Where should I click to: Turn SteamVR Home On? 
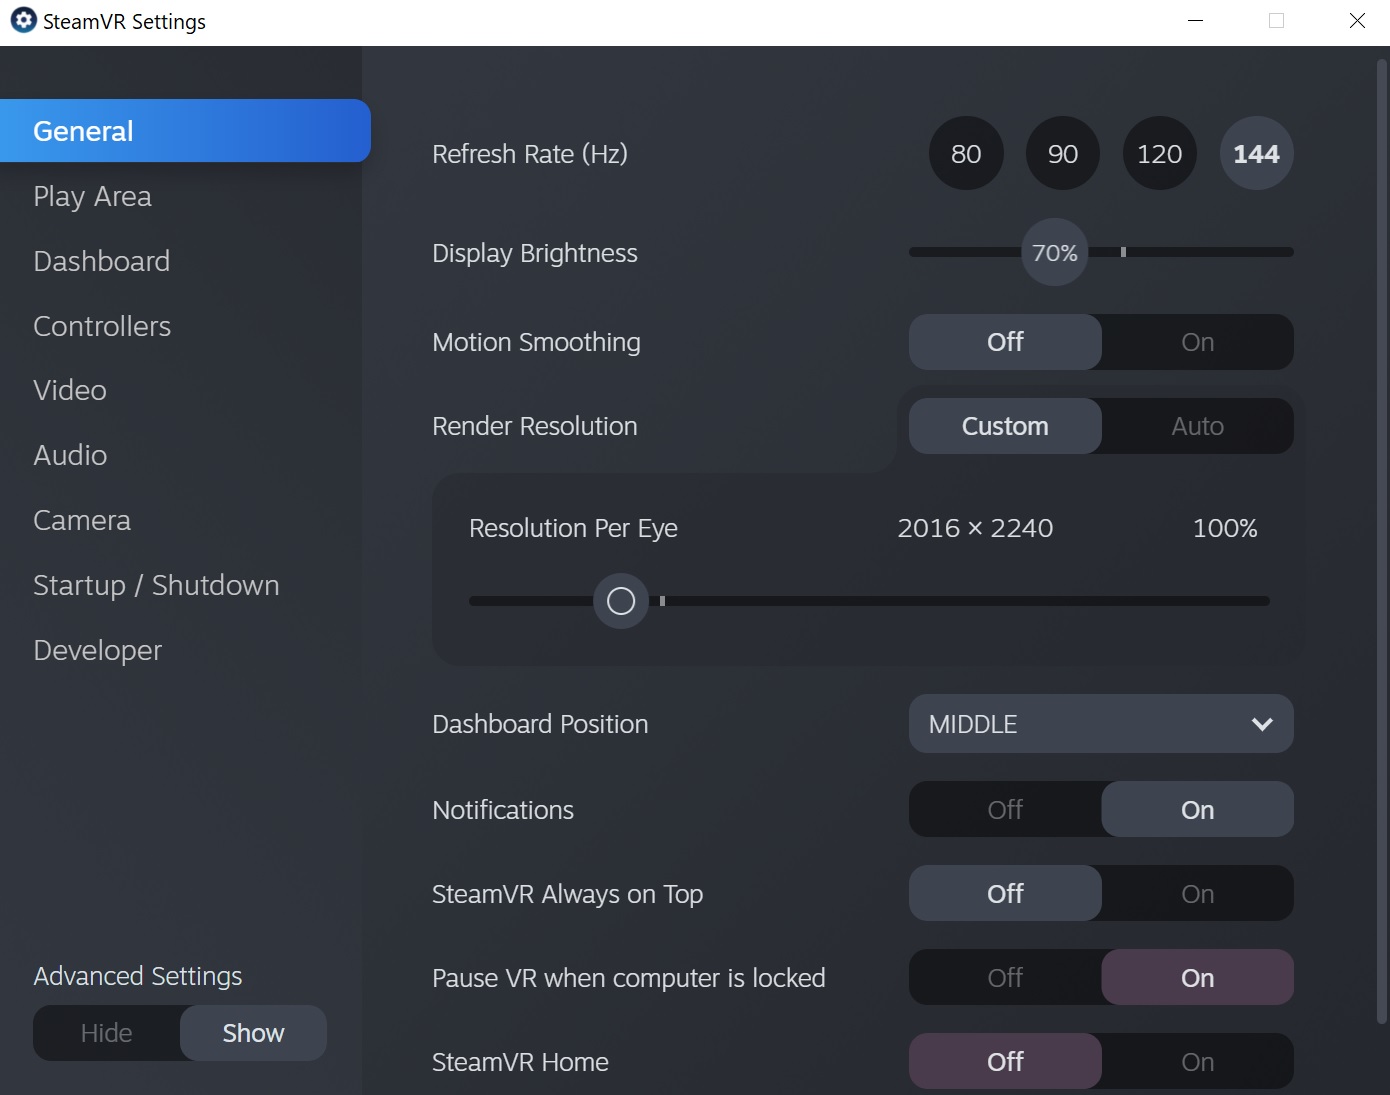1198,1061
